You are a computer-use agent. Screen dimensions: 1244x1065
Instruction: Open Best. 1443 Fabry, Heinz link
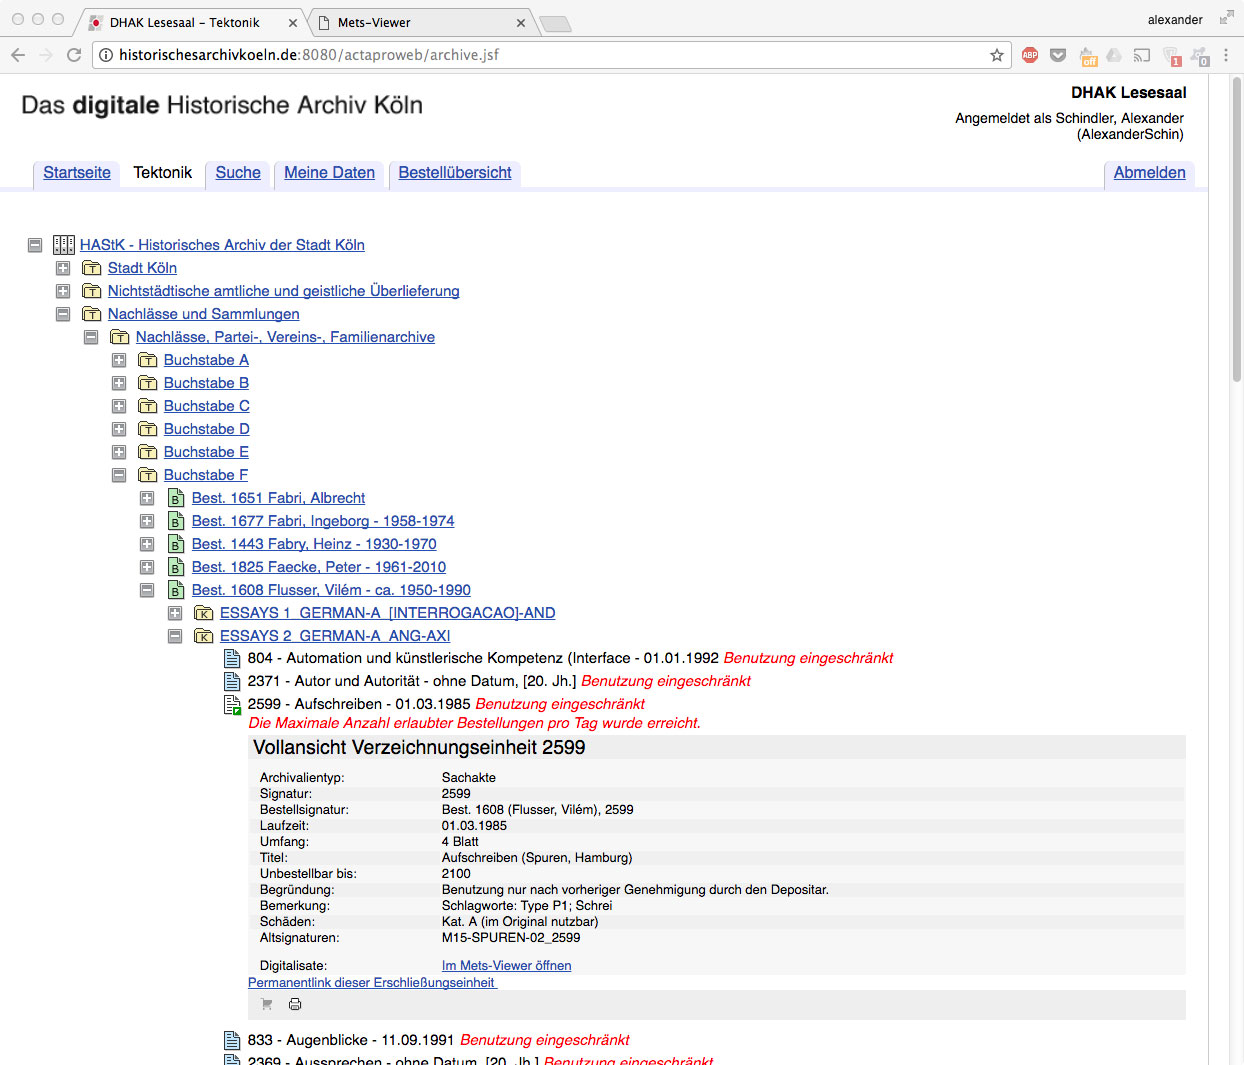(x=314, y=544)
